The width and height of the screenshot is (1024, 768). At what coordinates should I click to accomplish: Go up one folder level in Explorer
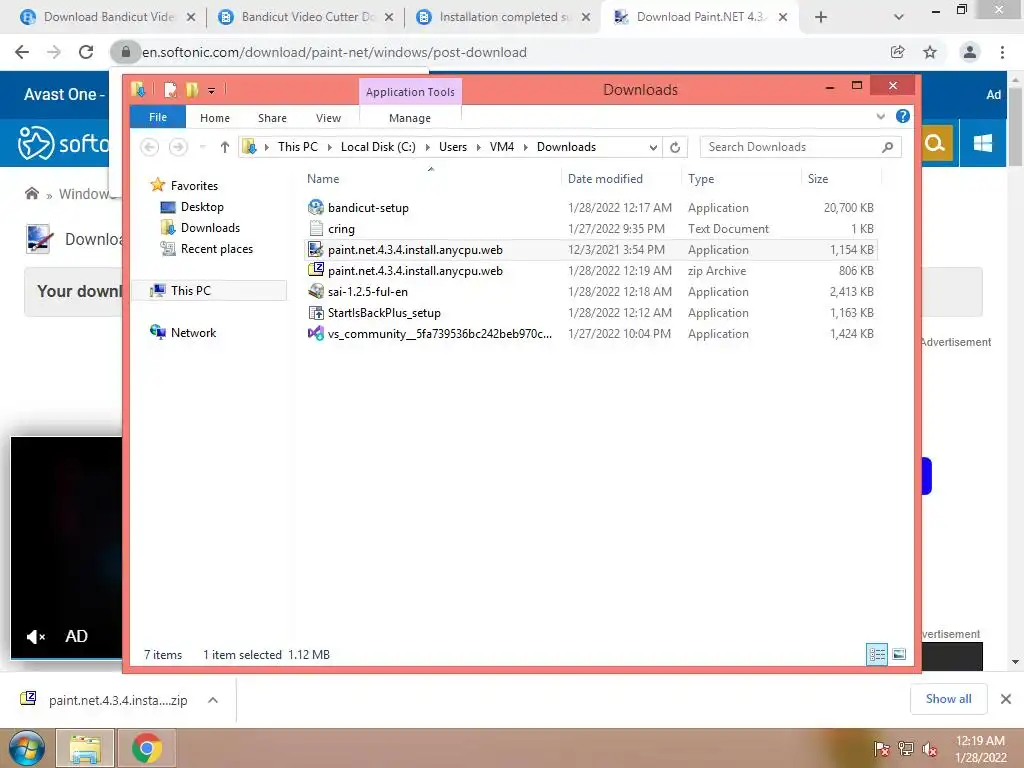click(x=225, y=147)
